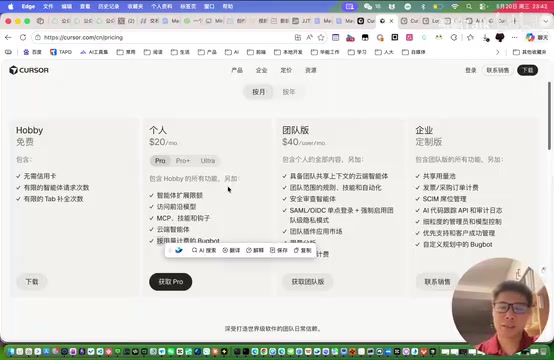Open the 个人资料 menu
The width and height of the screenshot is (554, 360).
click(x=161, y=6)
